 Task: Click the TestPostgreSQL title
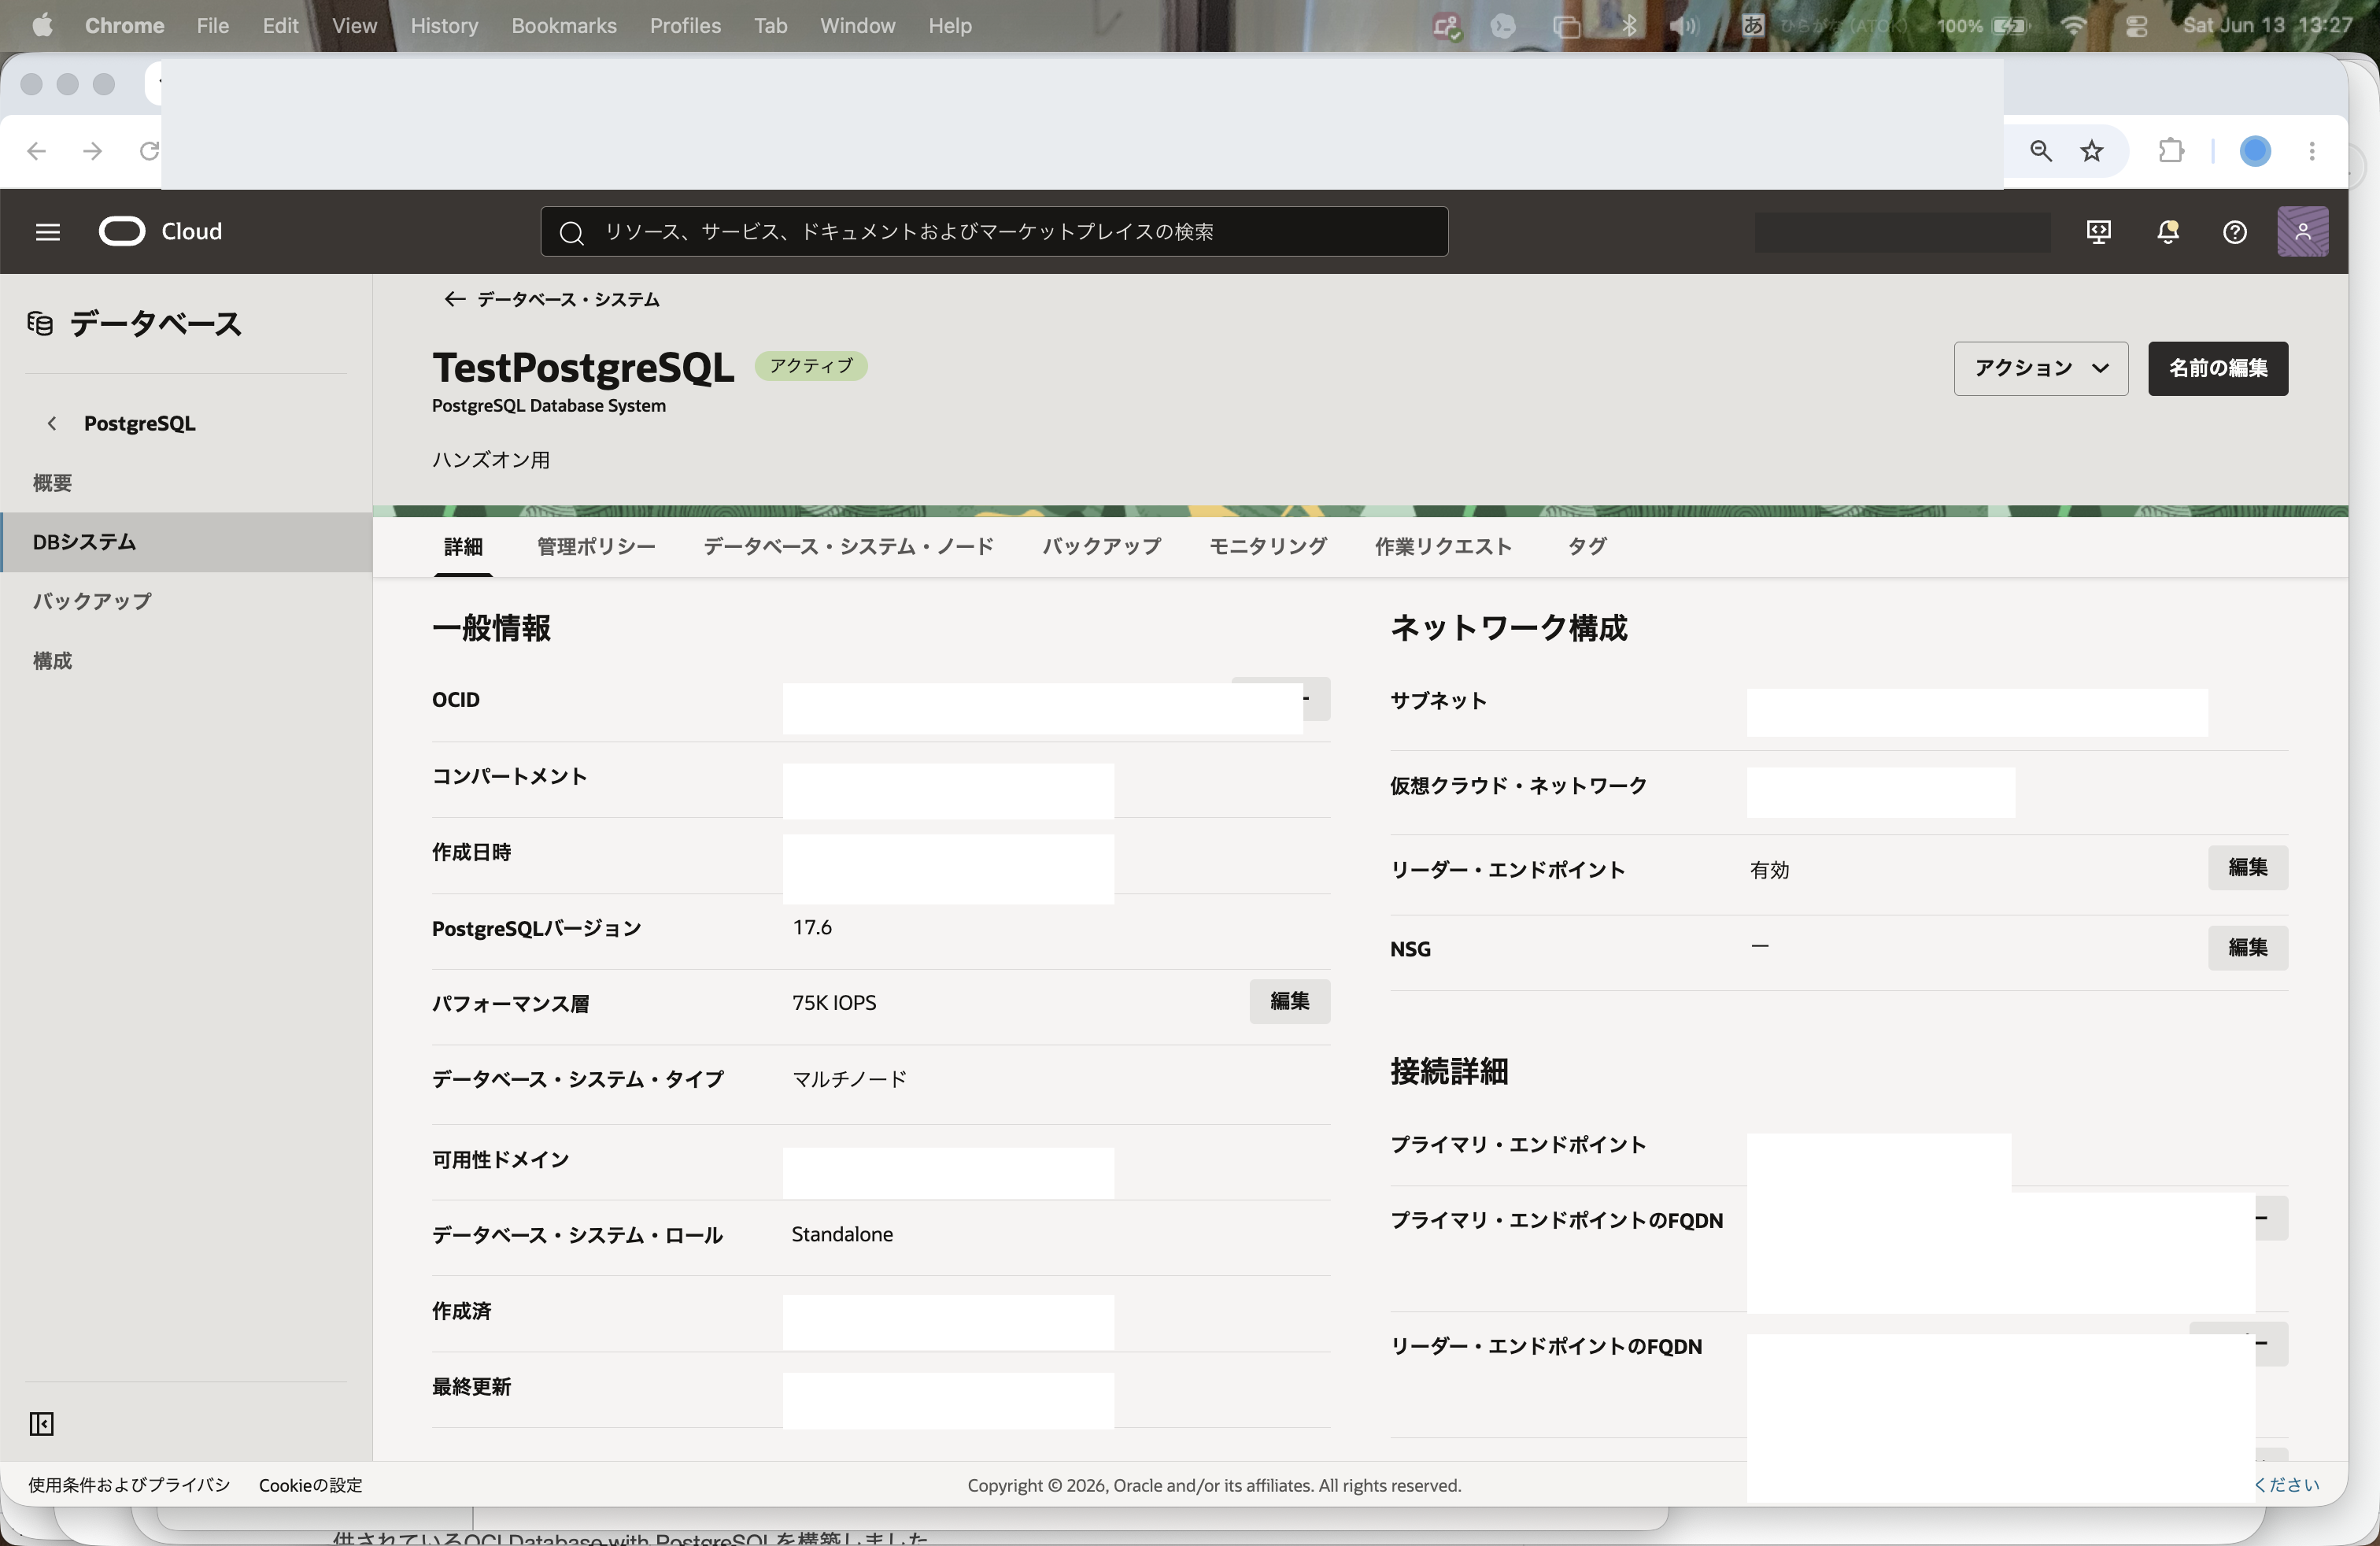(583, 367)
